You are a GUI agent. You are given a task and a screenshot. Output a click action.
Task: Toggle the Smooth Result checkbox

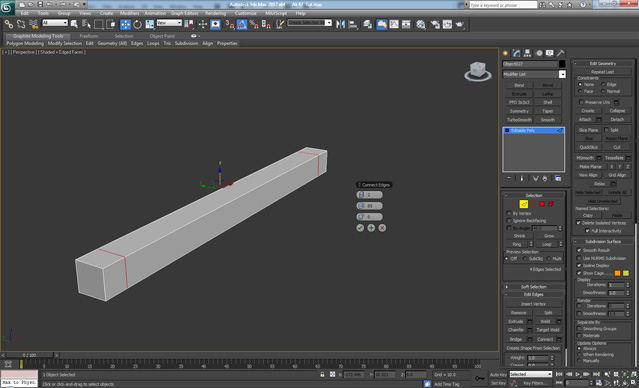tap(579, 250)
